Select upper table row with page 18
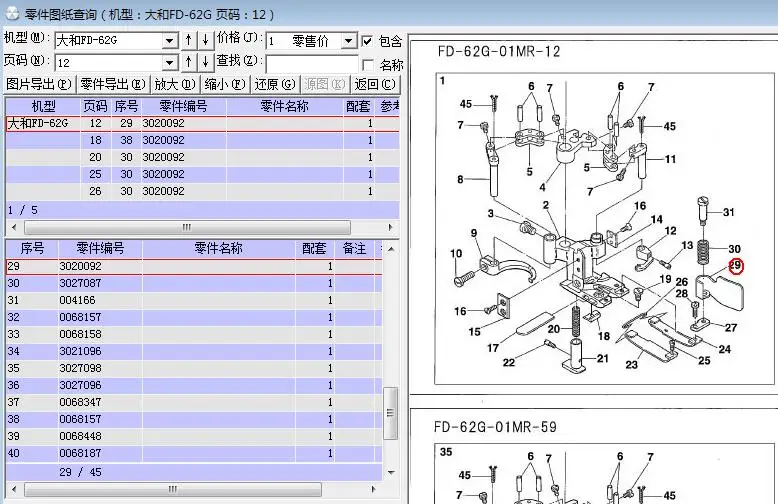 pos(202,140)
